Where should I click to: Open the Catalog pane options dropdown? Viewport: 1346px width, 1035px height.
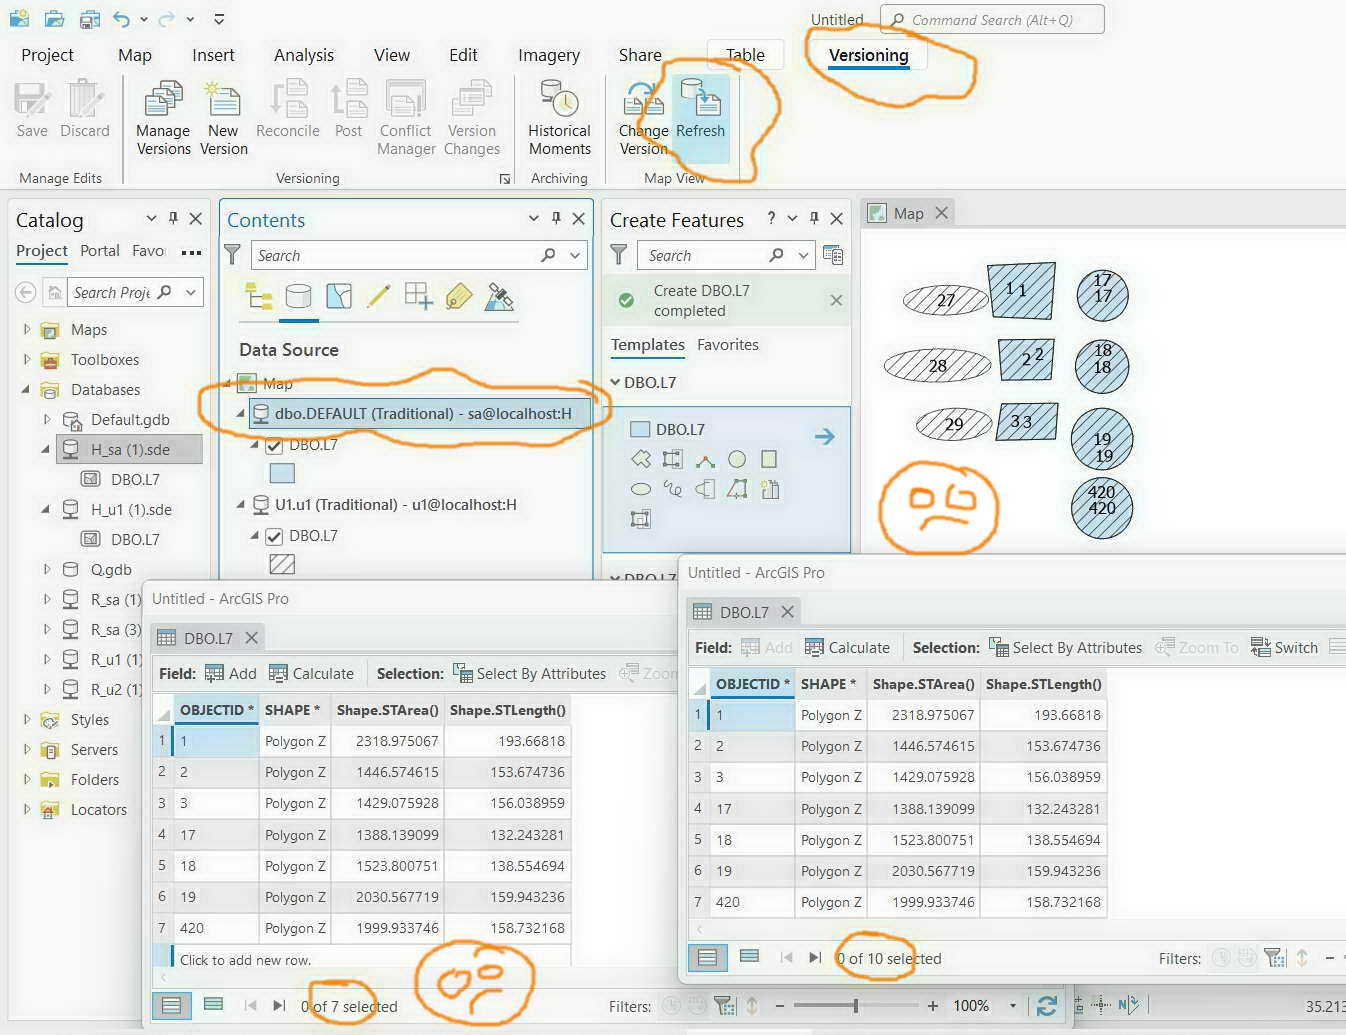[151, 218]
